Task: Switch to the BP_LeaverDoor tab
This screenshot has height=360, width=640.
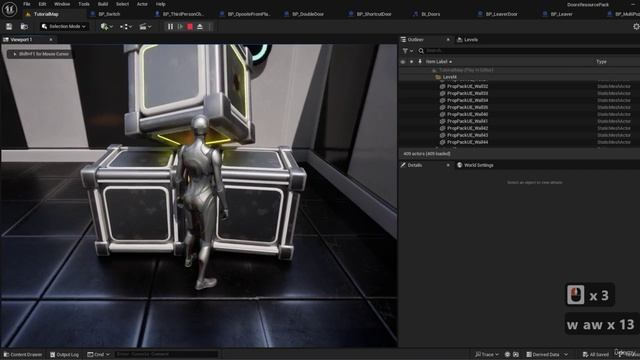Action: [501, 14]
